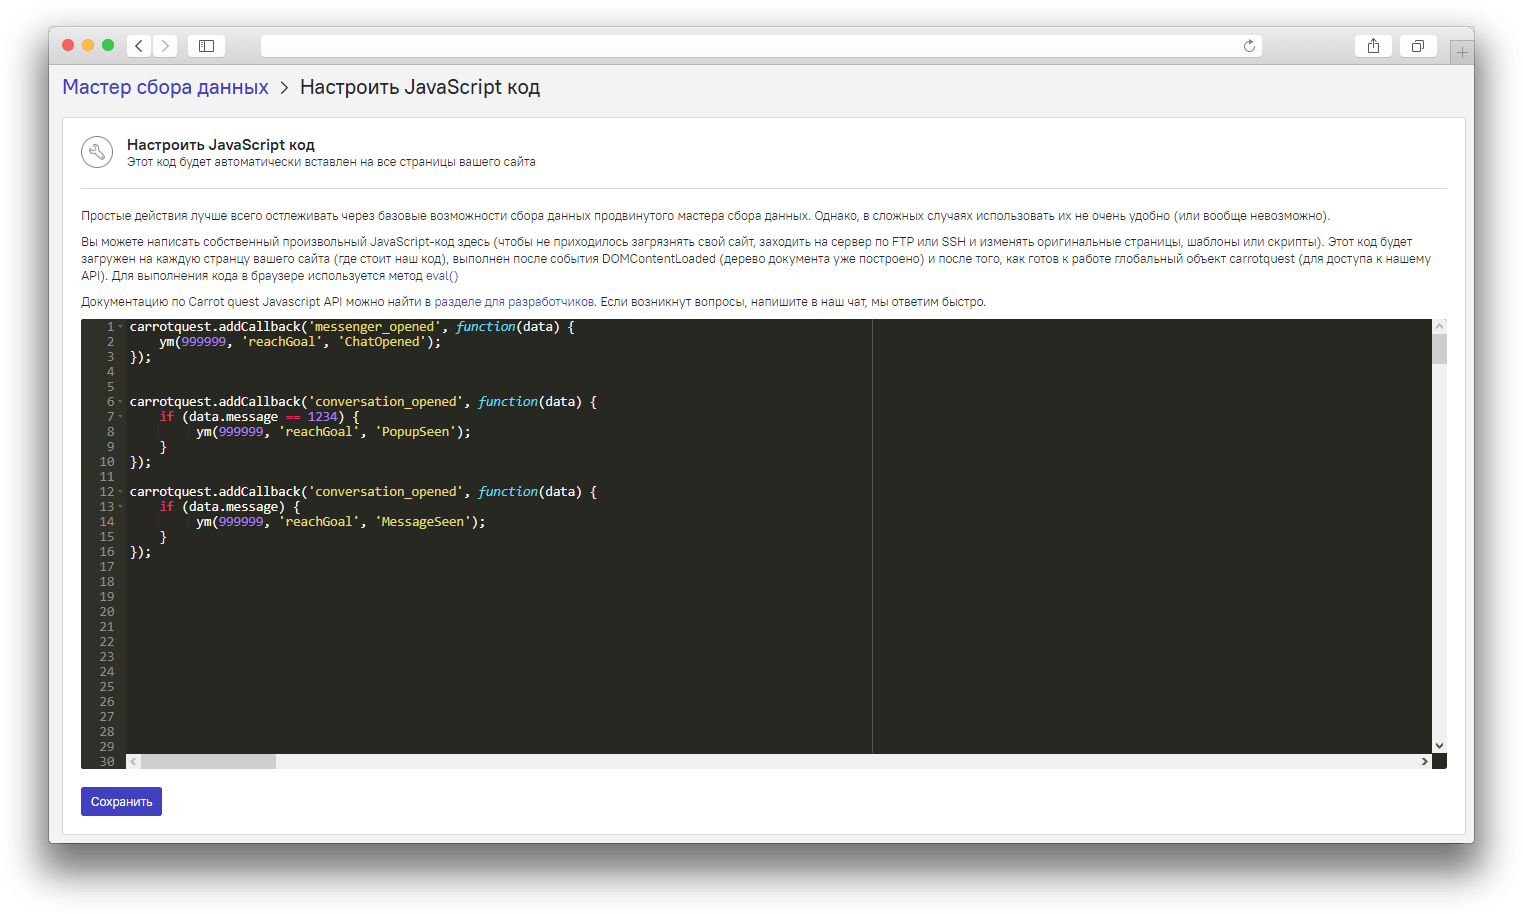This screenshot has width=1523, height=914.
Task: Navigate to Мастер сбора данных breadcrumb
Action: pyautogui.click(x=165, y=87)
